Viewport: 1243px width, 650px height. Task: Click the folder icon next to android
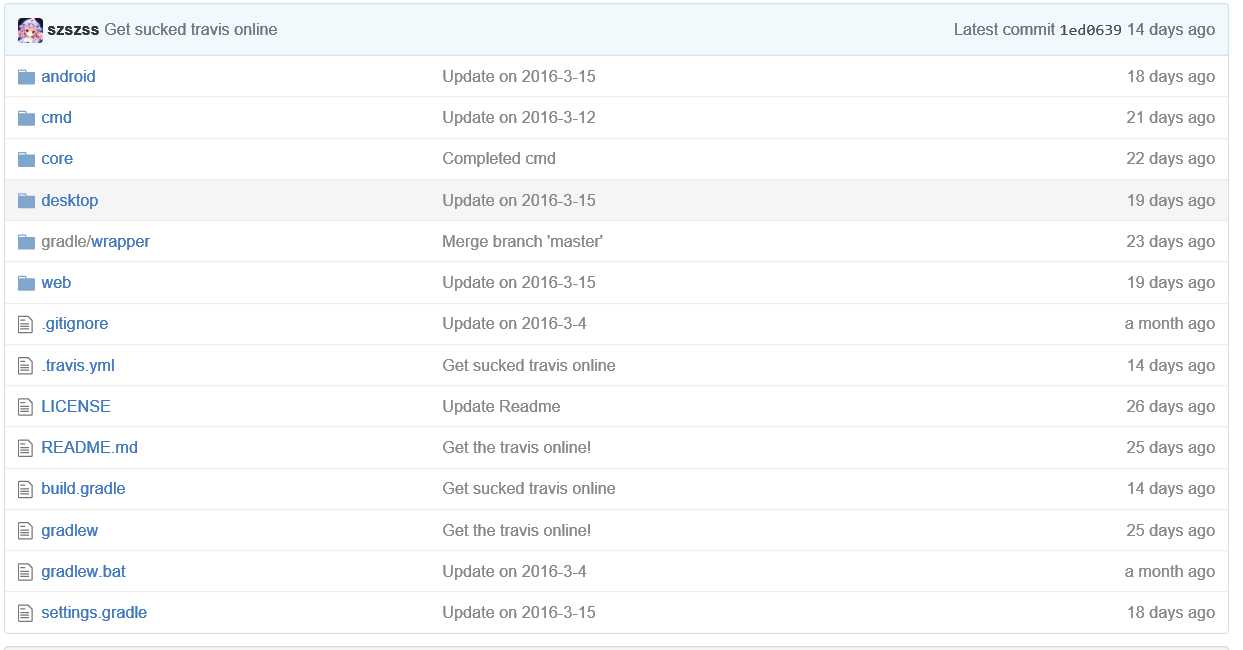pos(26,77)
